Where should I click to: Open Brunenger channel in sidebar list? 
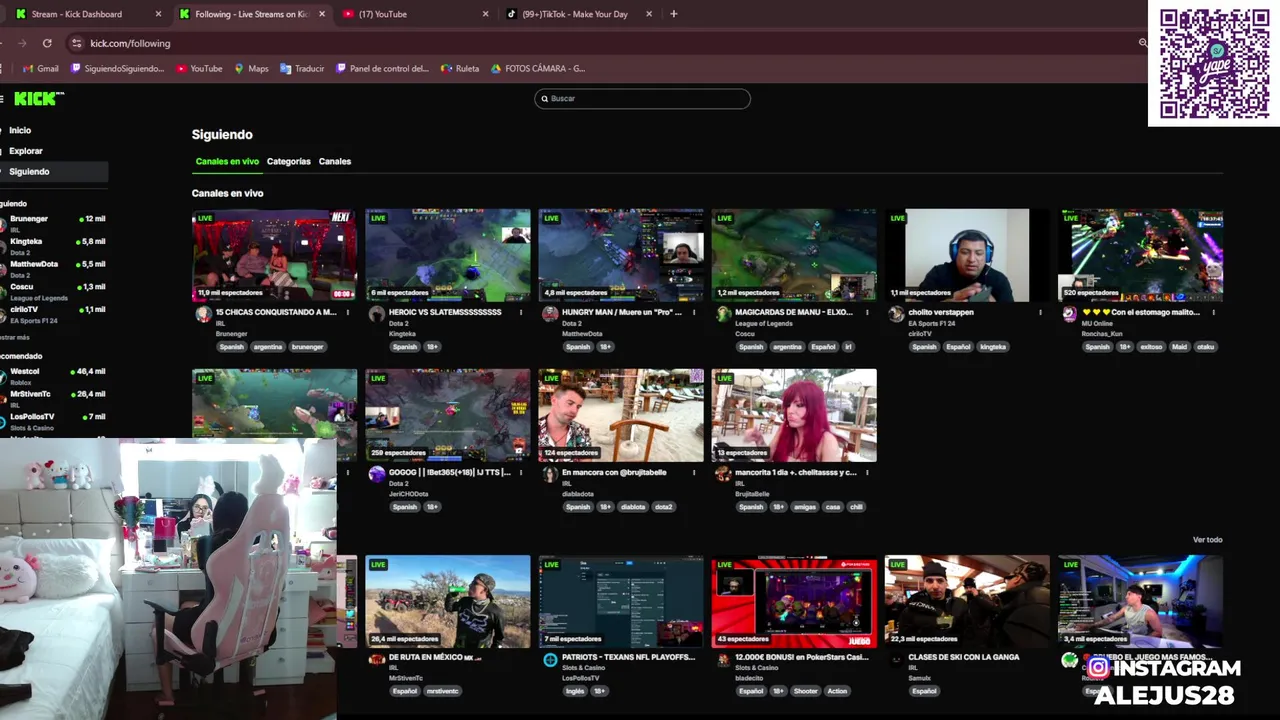coord(54,223)
